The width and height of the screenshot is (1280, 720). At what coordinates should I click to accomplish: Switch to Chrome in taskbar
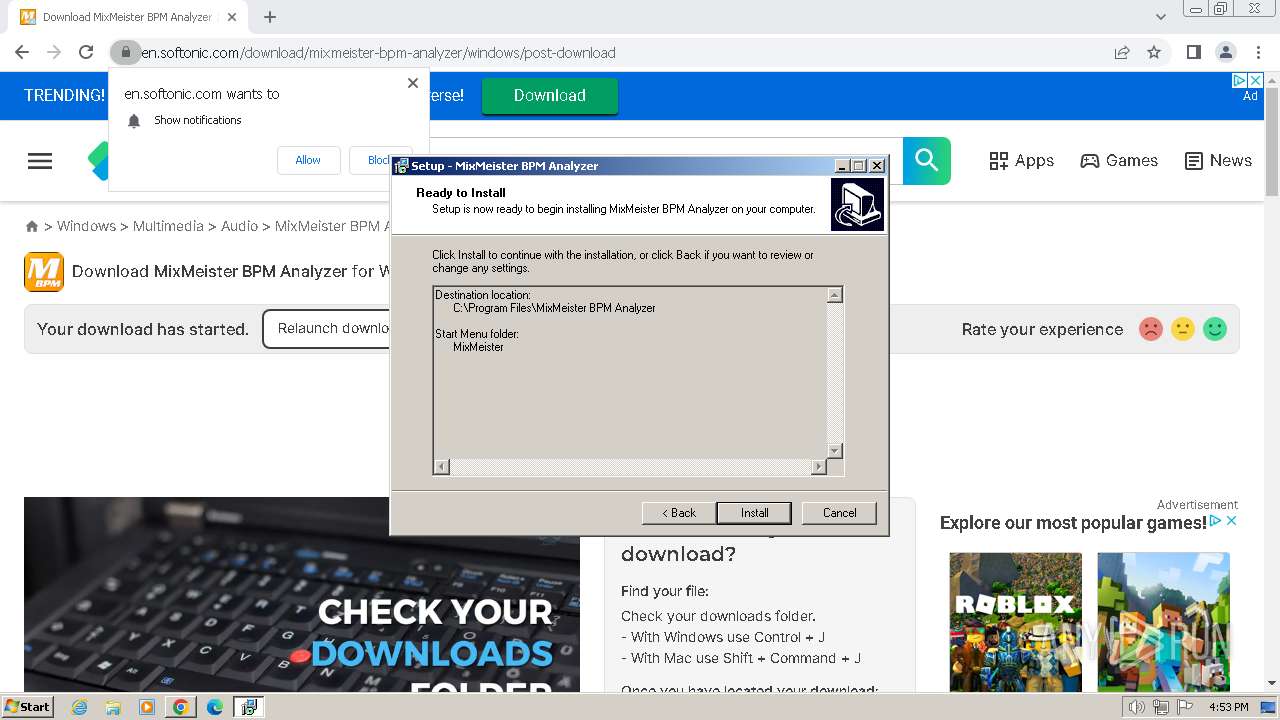(181, 707)
